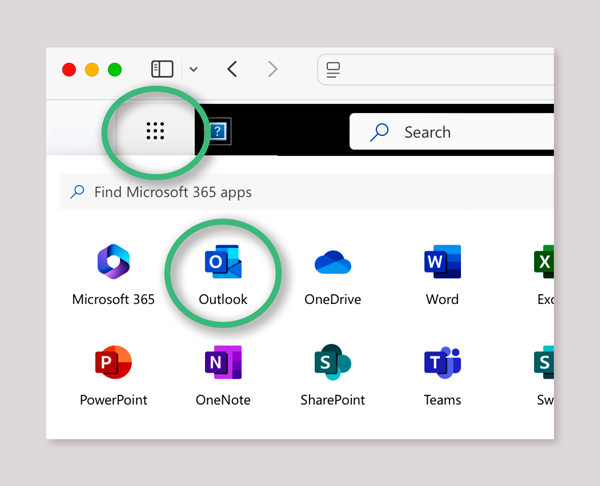Open the Microsoft 365 app
Screen dimensions: 600x486
(113, 275)
